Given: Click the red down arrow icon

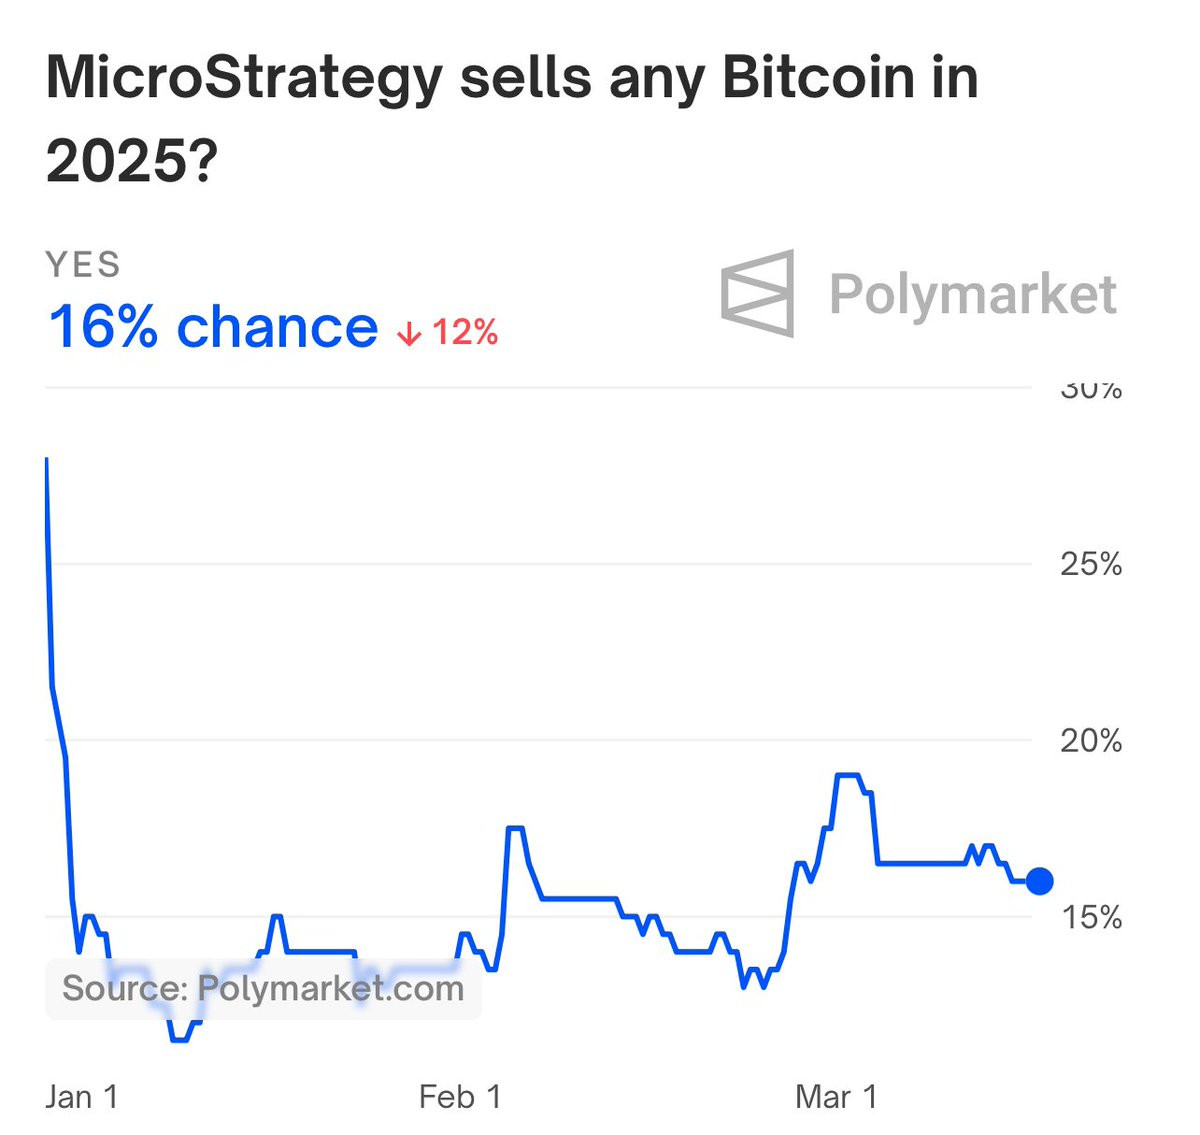Looking at the screenshot, I should [x=409, y=334].
